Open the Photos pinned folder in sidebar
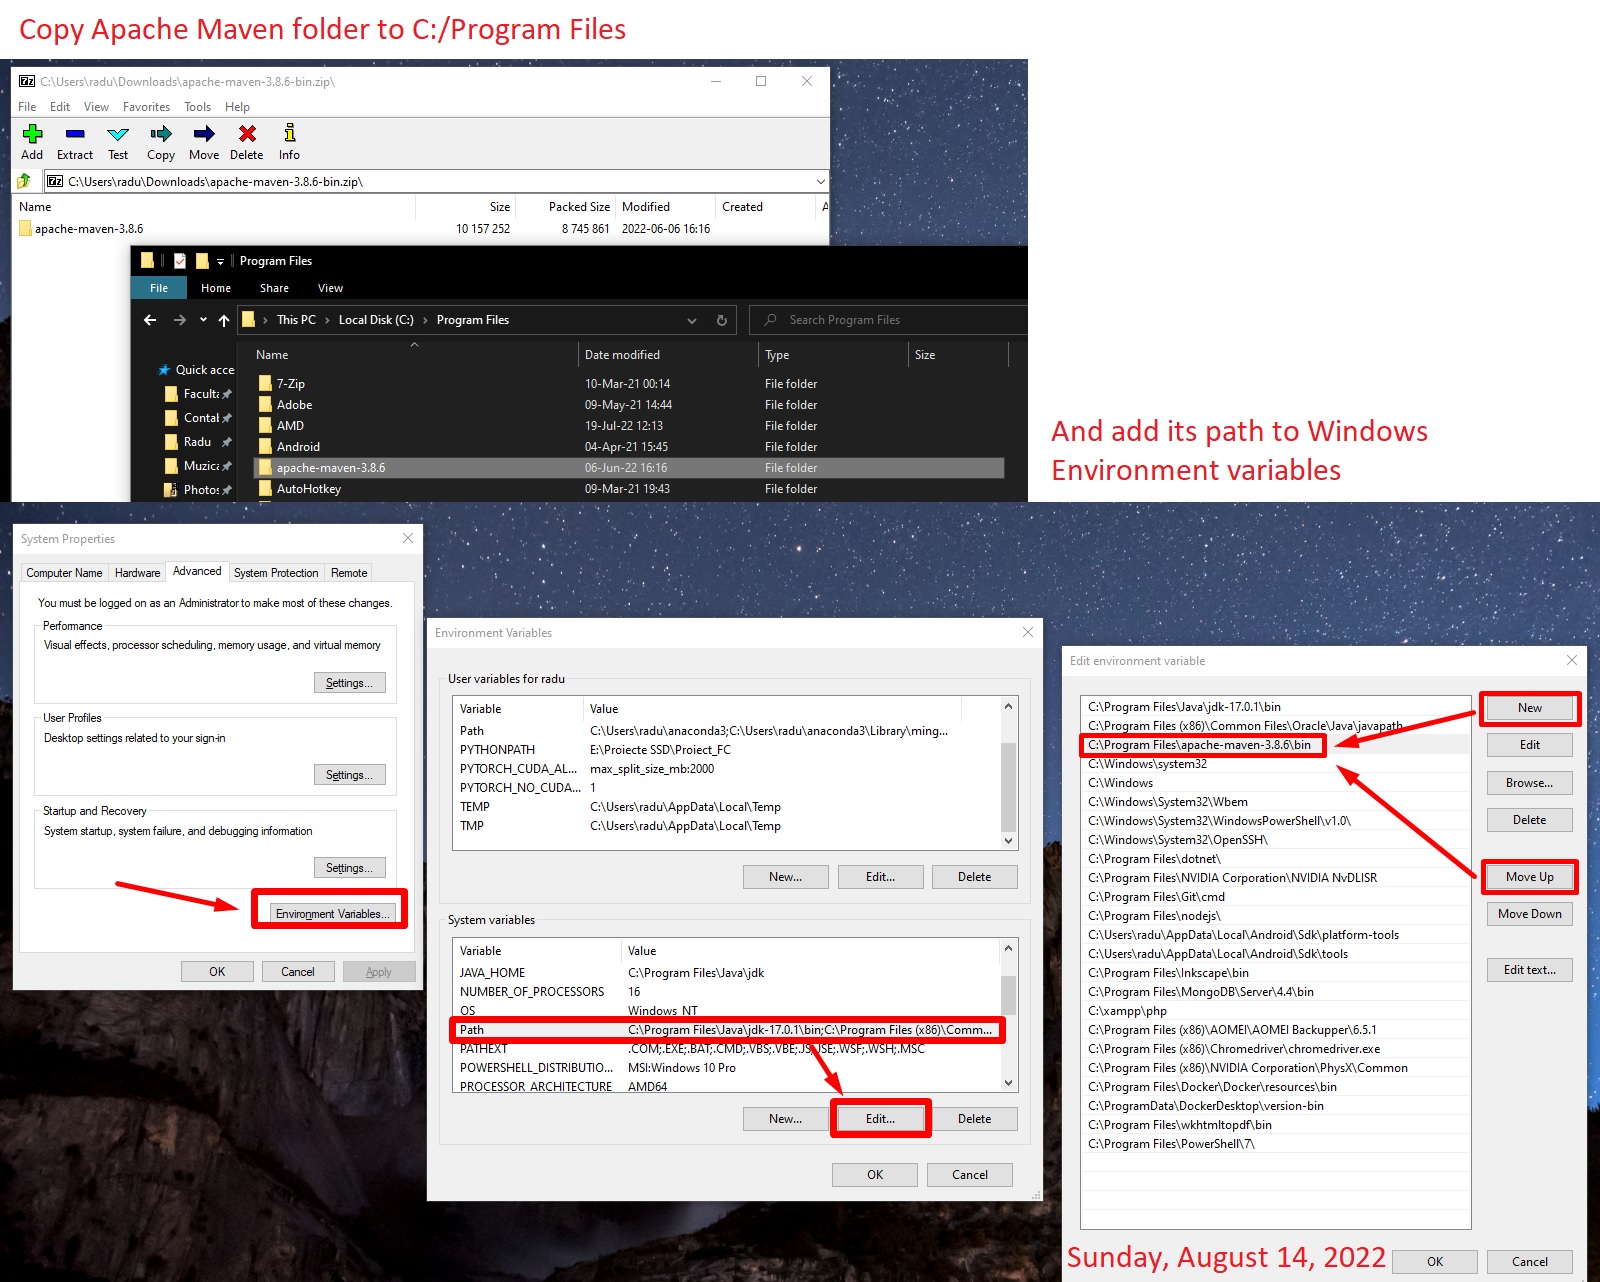The height and width of the screenshot is (1282, 1600). [201, 490]
